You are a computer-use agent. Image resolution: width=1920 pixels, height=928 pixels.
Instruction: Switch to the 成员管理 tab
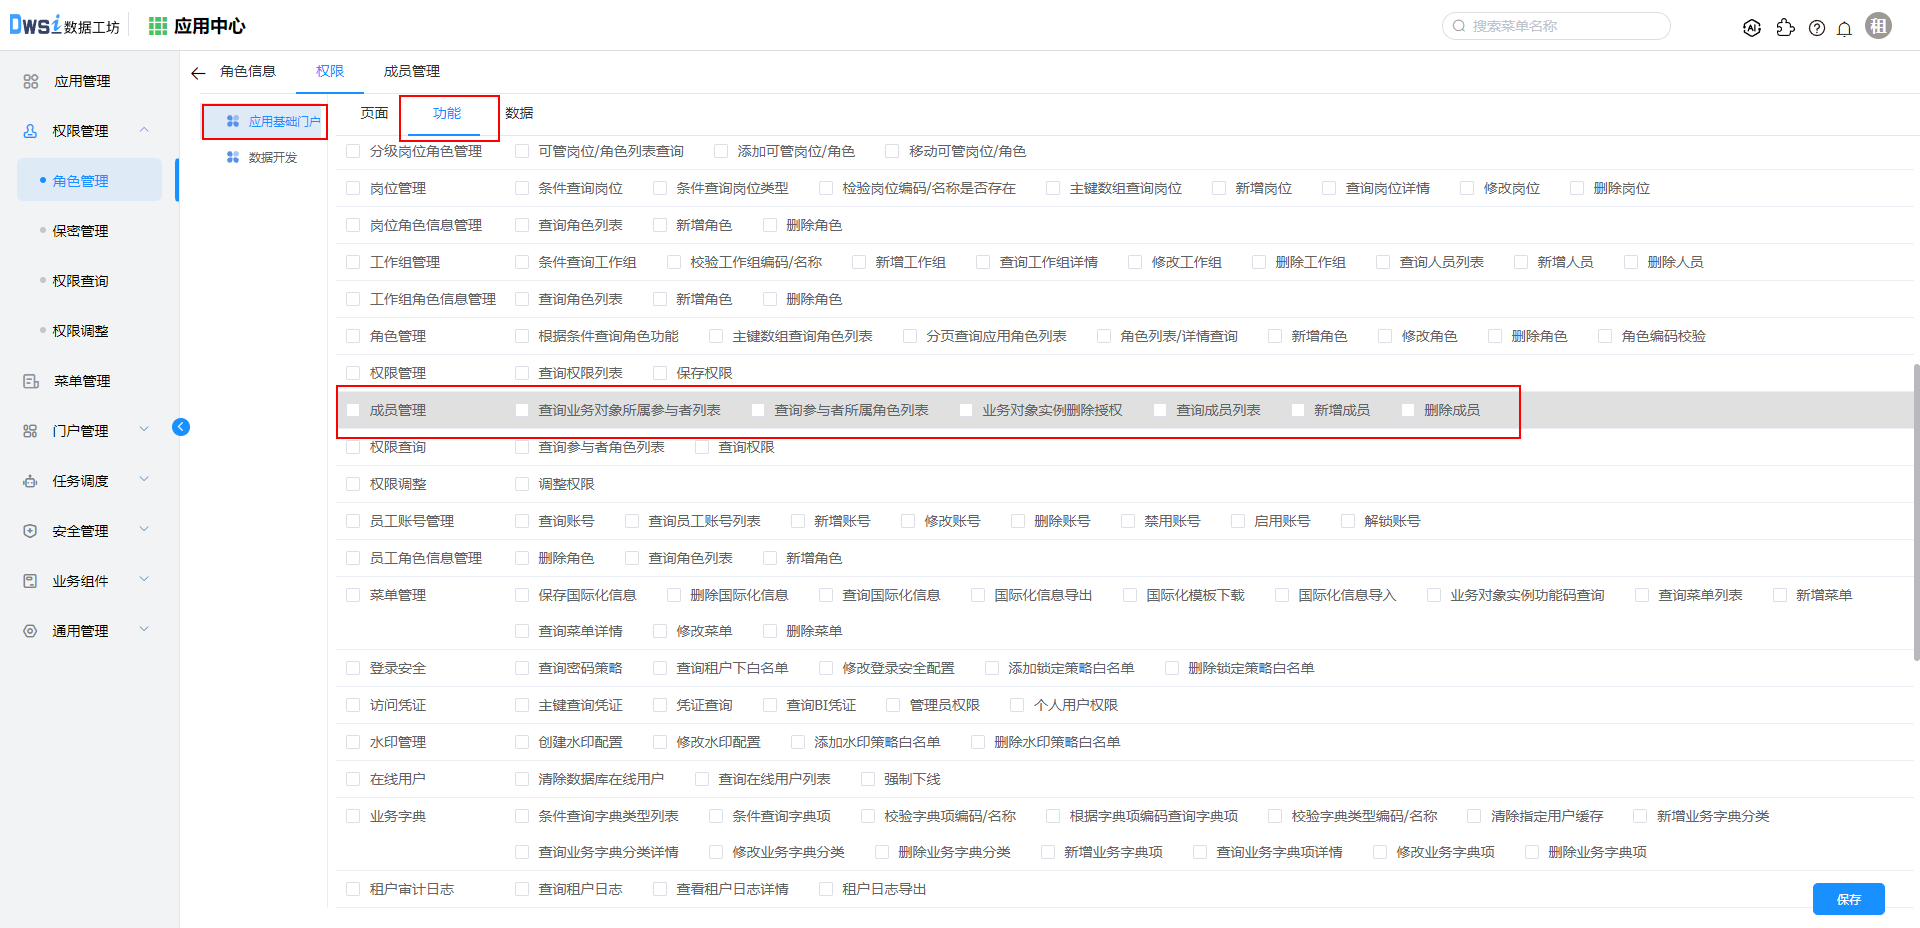click(412, 71)
